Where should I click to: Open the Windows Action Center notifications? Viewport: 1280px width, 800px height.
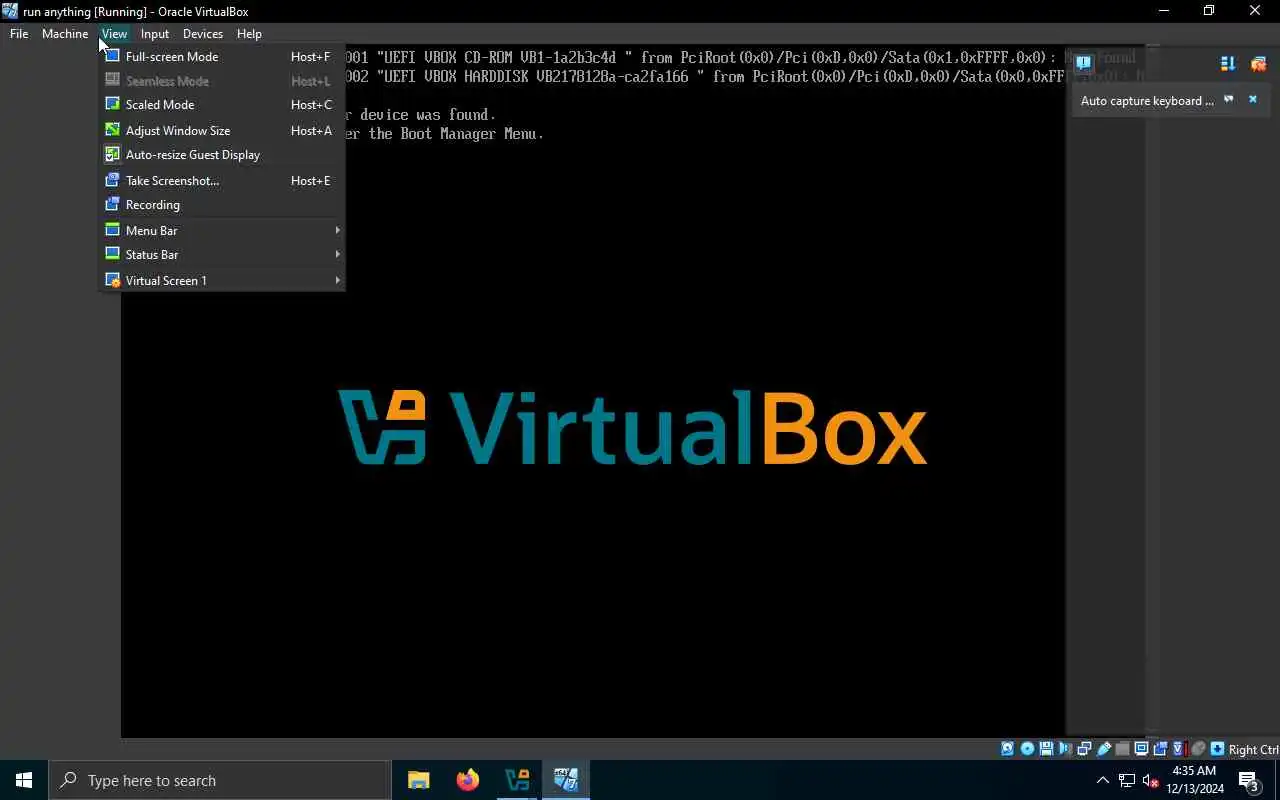click(x=1249, y=780)
